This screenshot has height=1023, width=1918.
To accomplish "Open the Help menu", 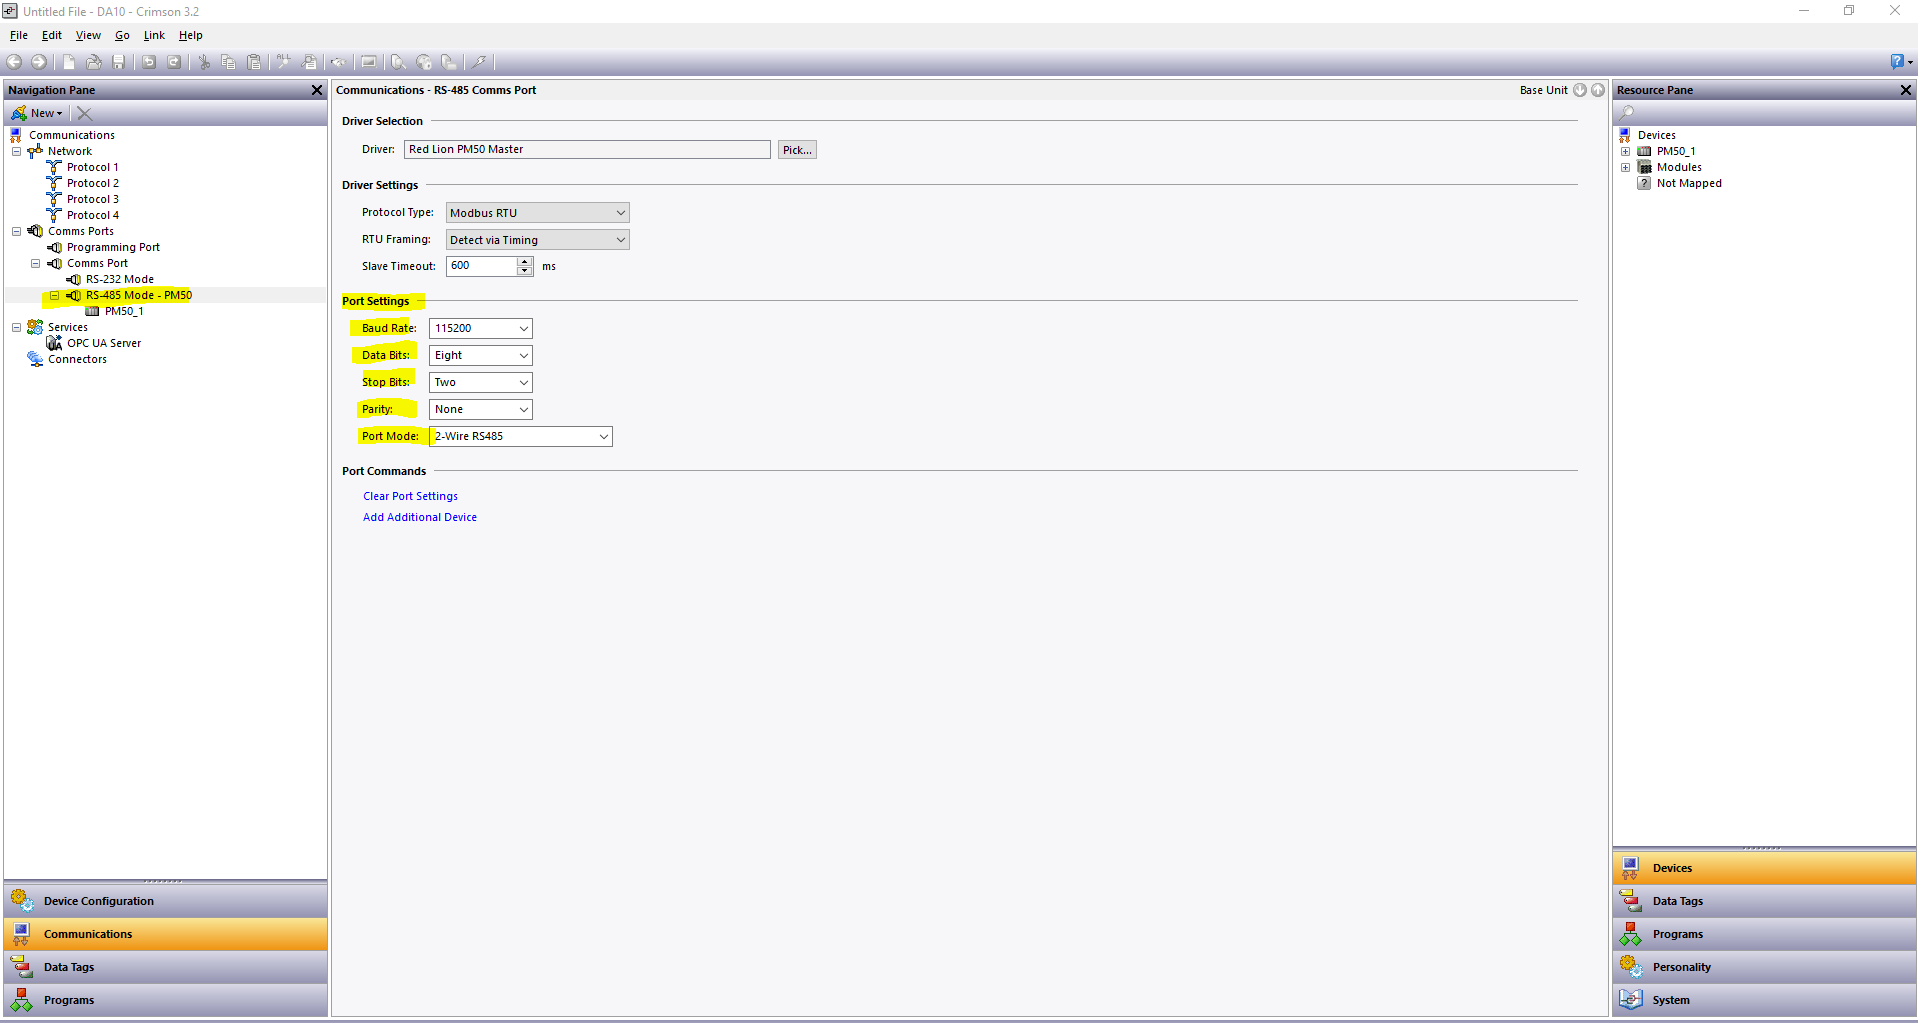I will click(x=191, y=35).
